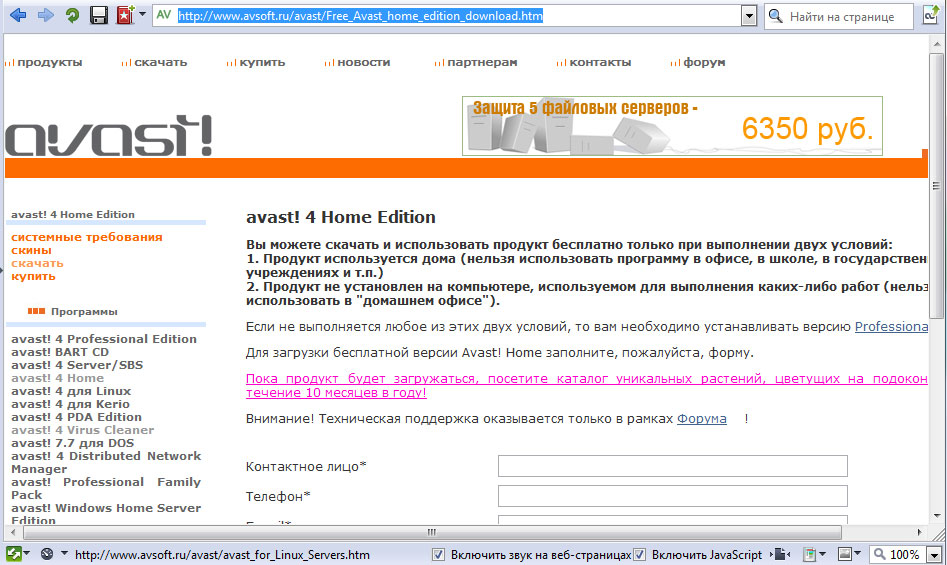Focus the "Найти на странице" search field

point(842,17)
